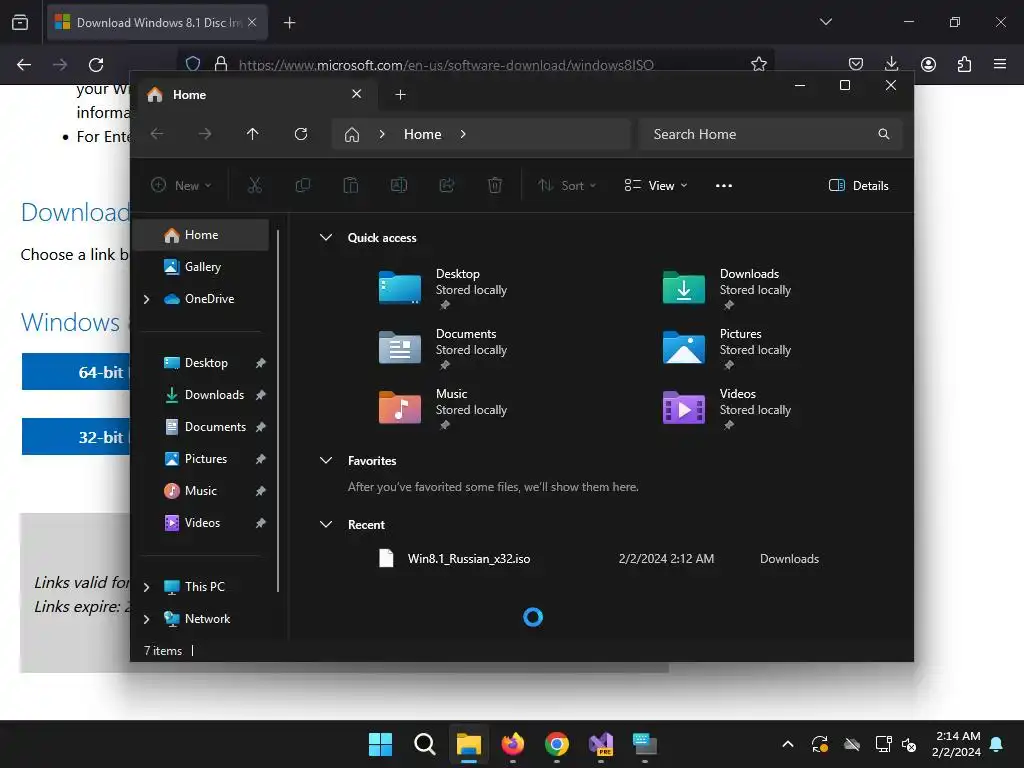Image resolution: width=1024 pixels, height=768 pixels.
Task: Unpin Videos via sidebar pin icon
Action: [x=260, y=523]
